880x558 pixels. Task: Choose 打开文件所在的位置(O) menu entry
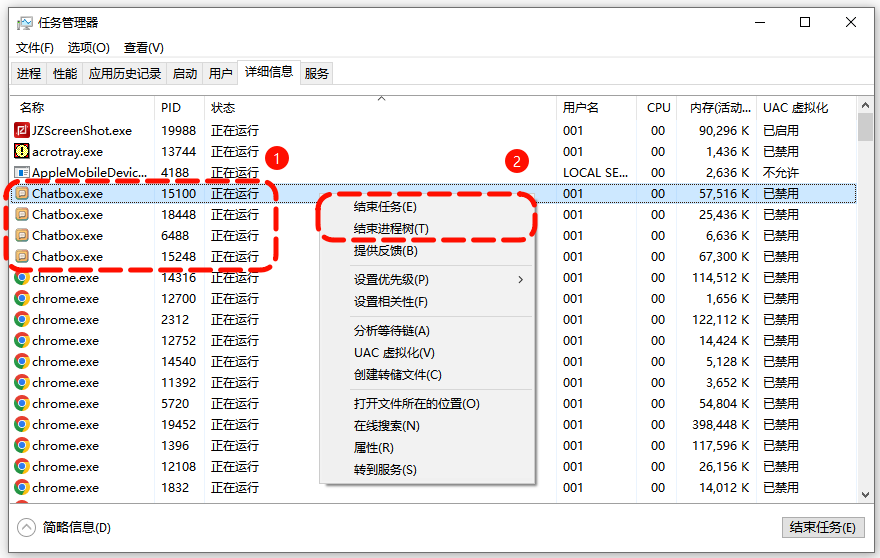point(416,404)
